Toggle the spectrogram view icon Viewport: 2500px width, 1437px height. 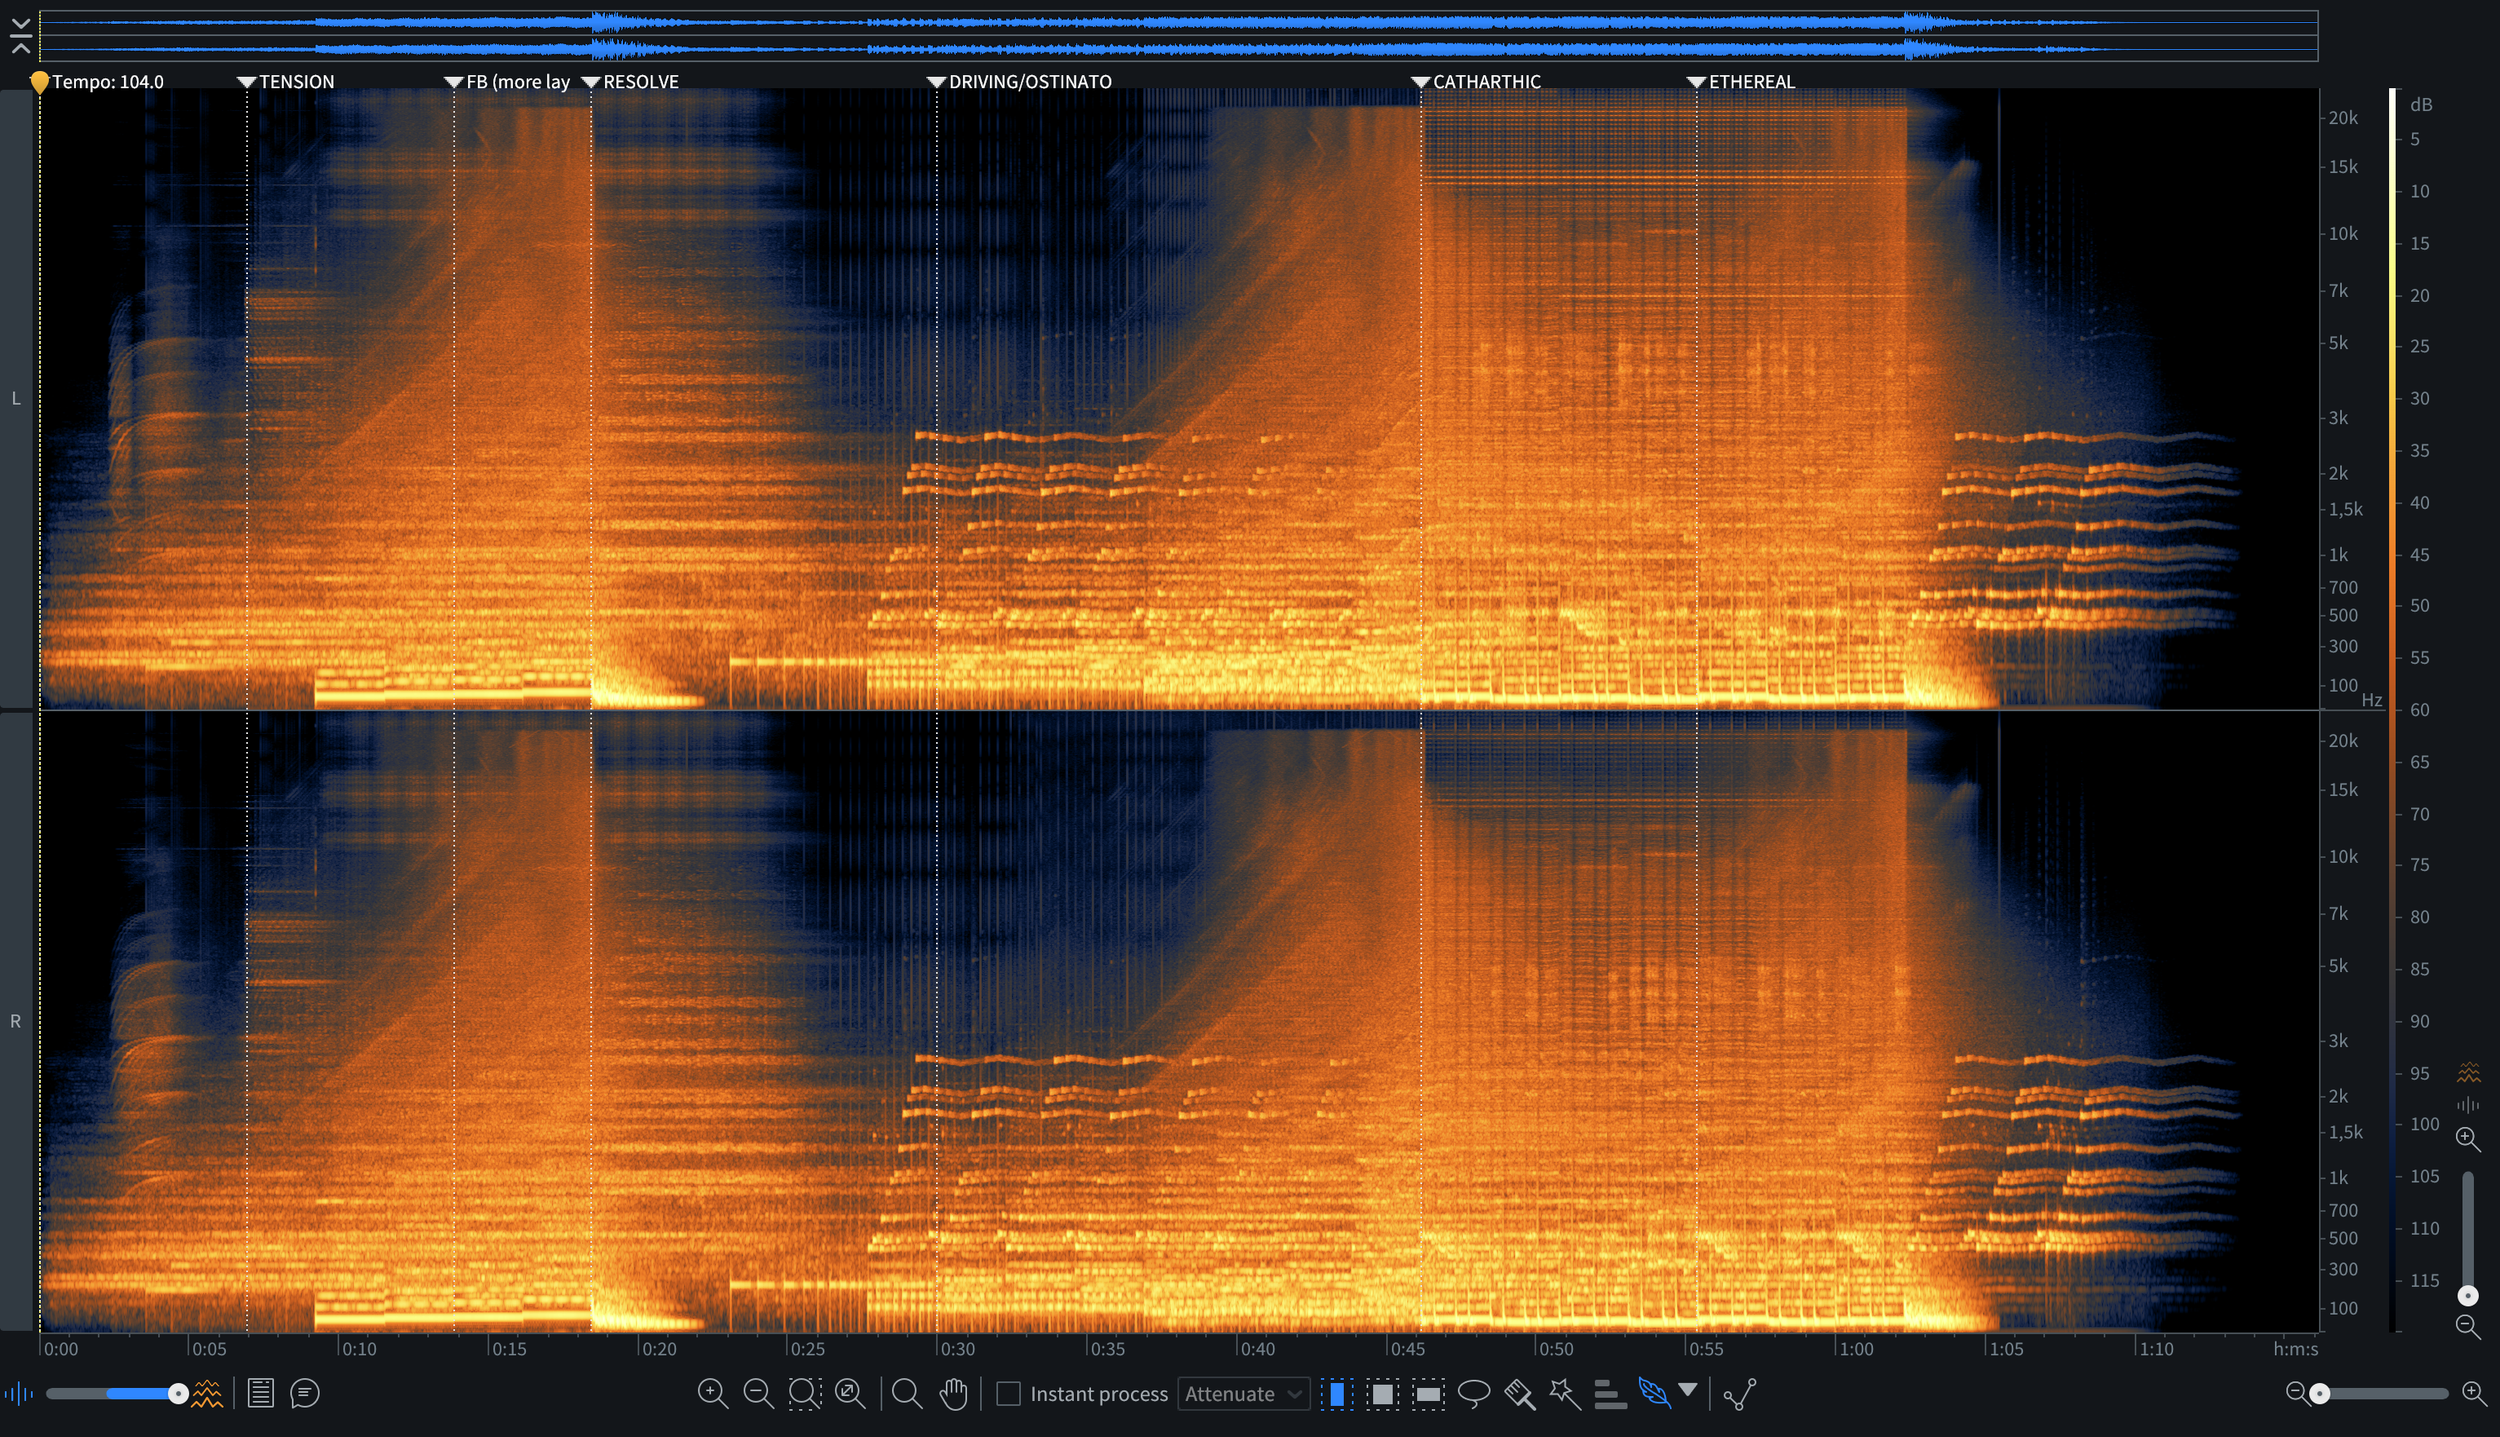pos(208,1393)
